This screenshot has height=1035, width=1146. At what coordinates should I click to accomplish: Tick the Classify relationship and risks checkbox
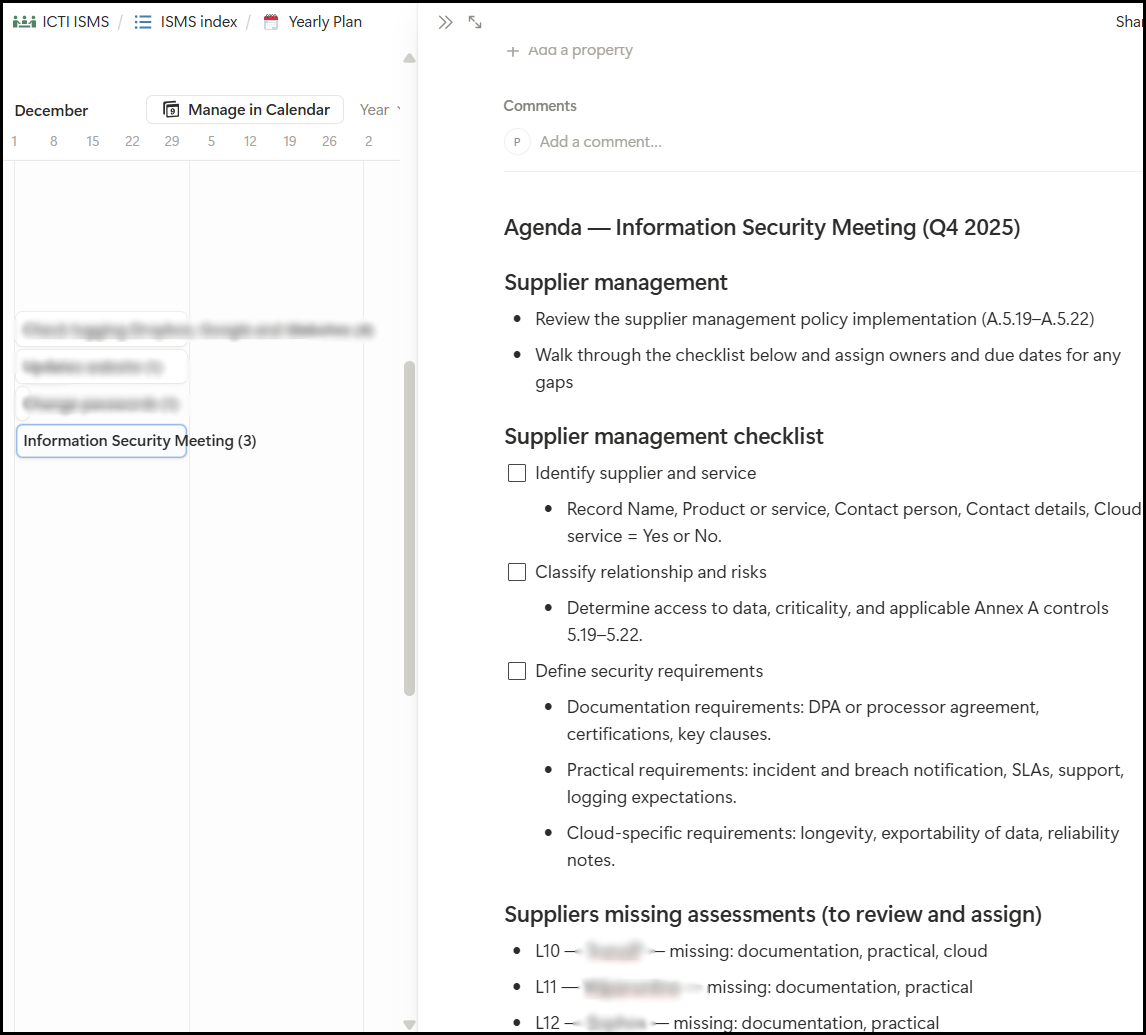(x=517, y=572)
